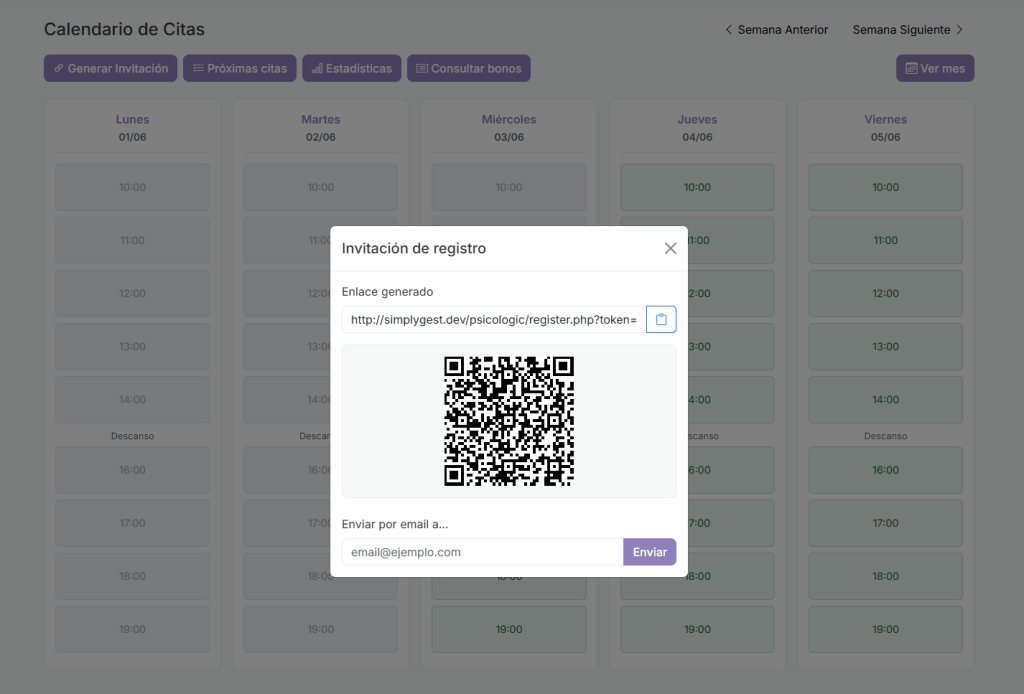Go to Semana Anterior
The image size is (1024, 694).
776,29
